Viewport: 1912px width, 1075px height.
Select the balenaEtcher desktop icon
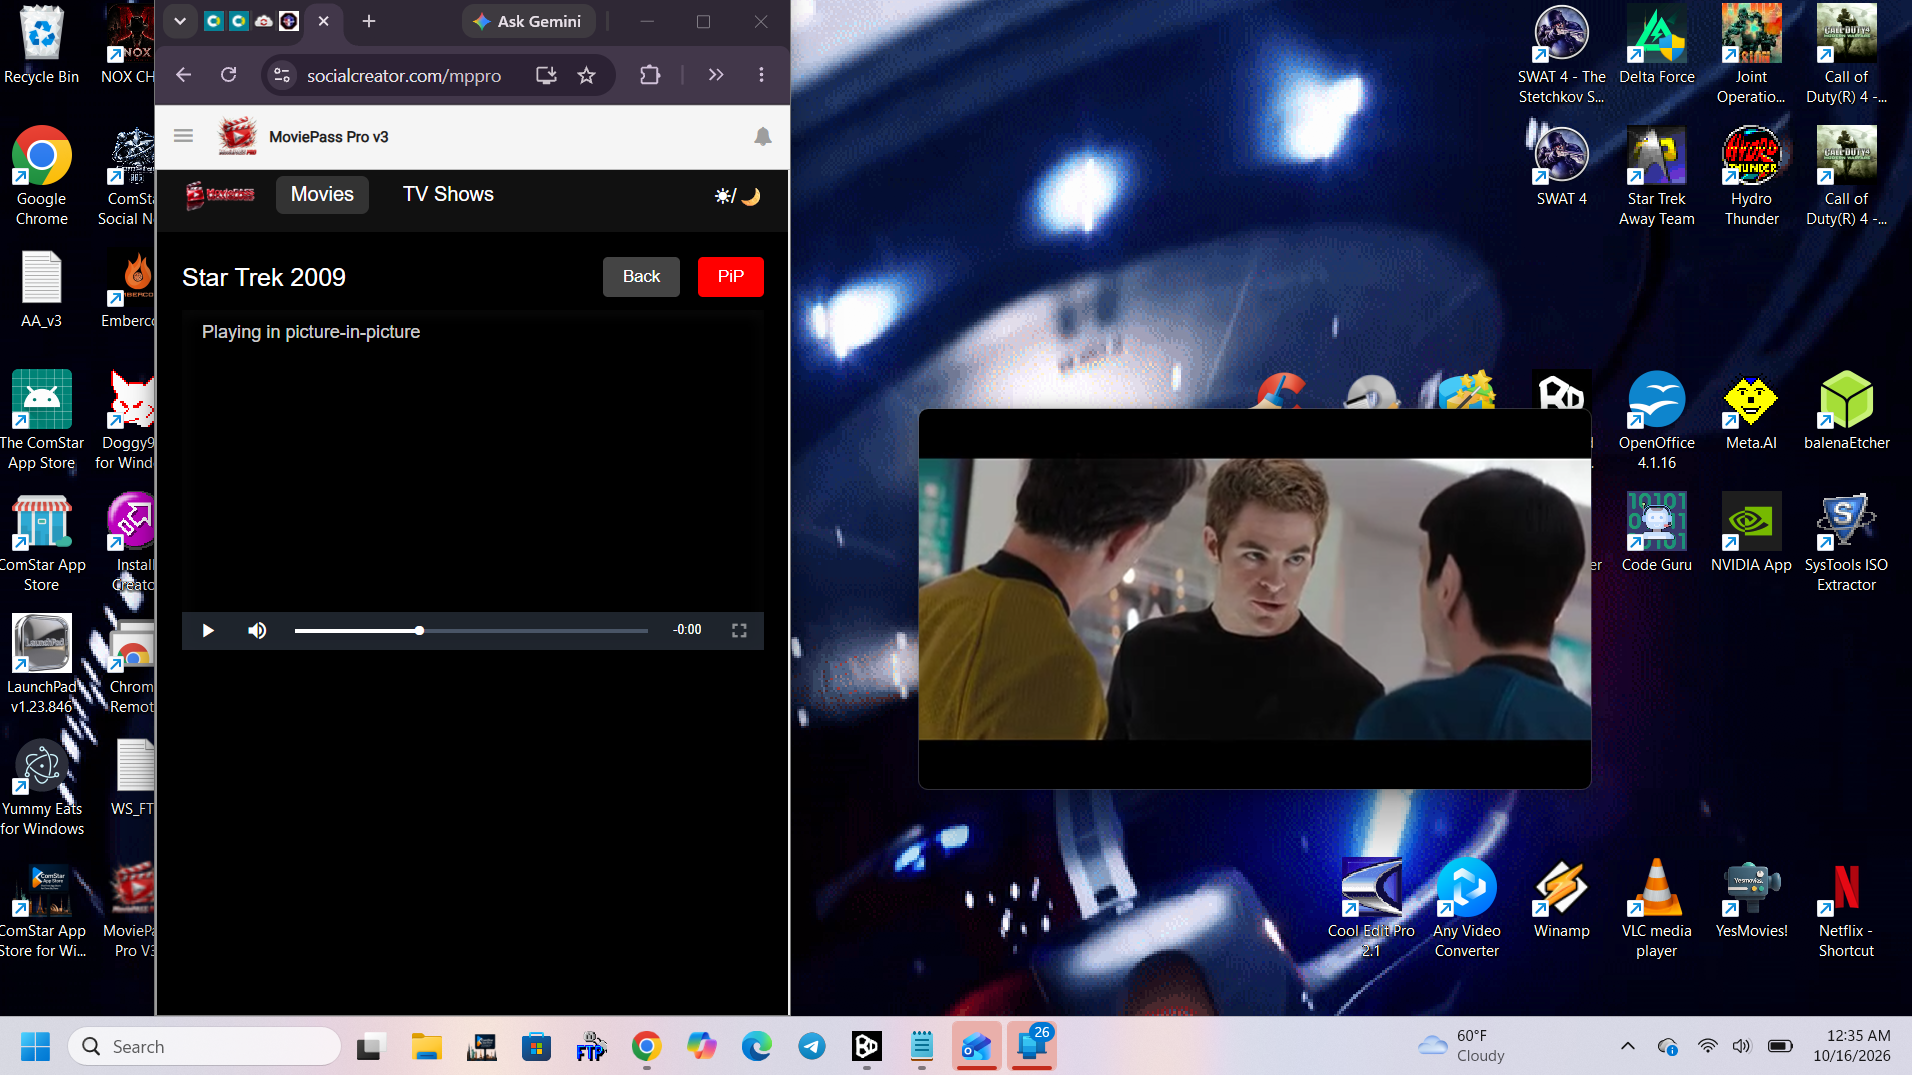coord(1846,410)
